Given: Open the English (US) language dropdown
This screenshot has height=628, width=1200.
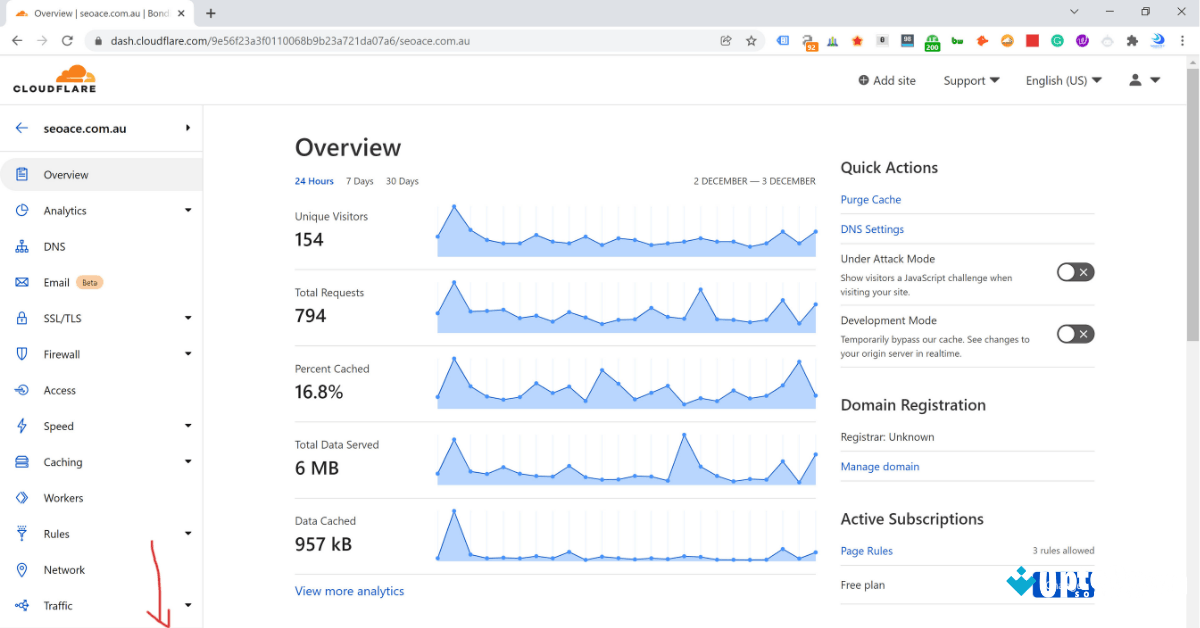Looking at the screenshot, I should [1063, 80].
